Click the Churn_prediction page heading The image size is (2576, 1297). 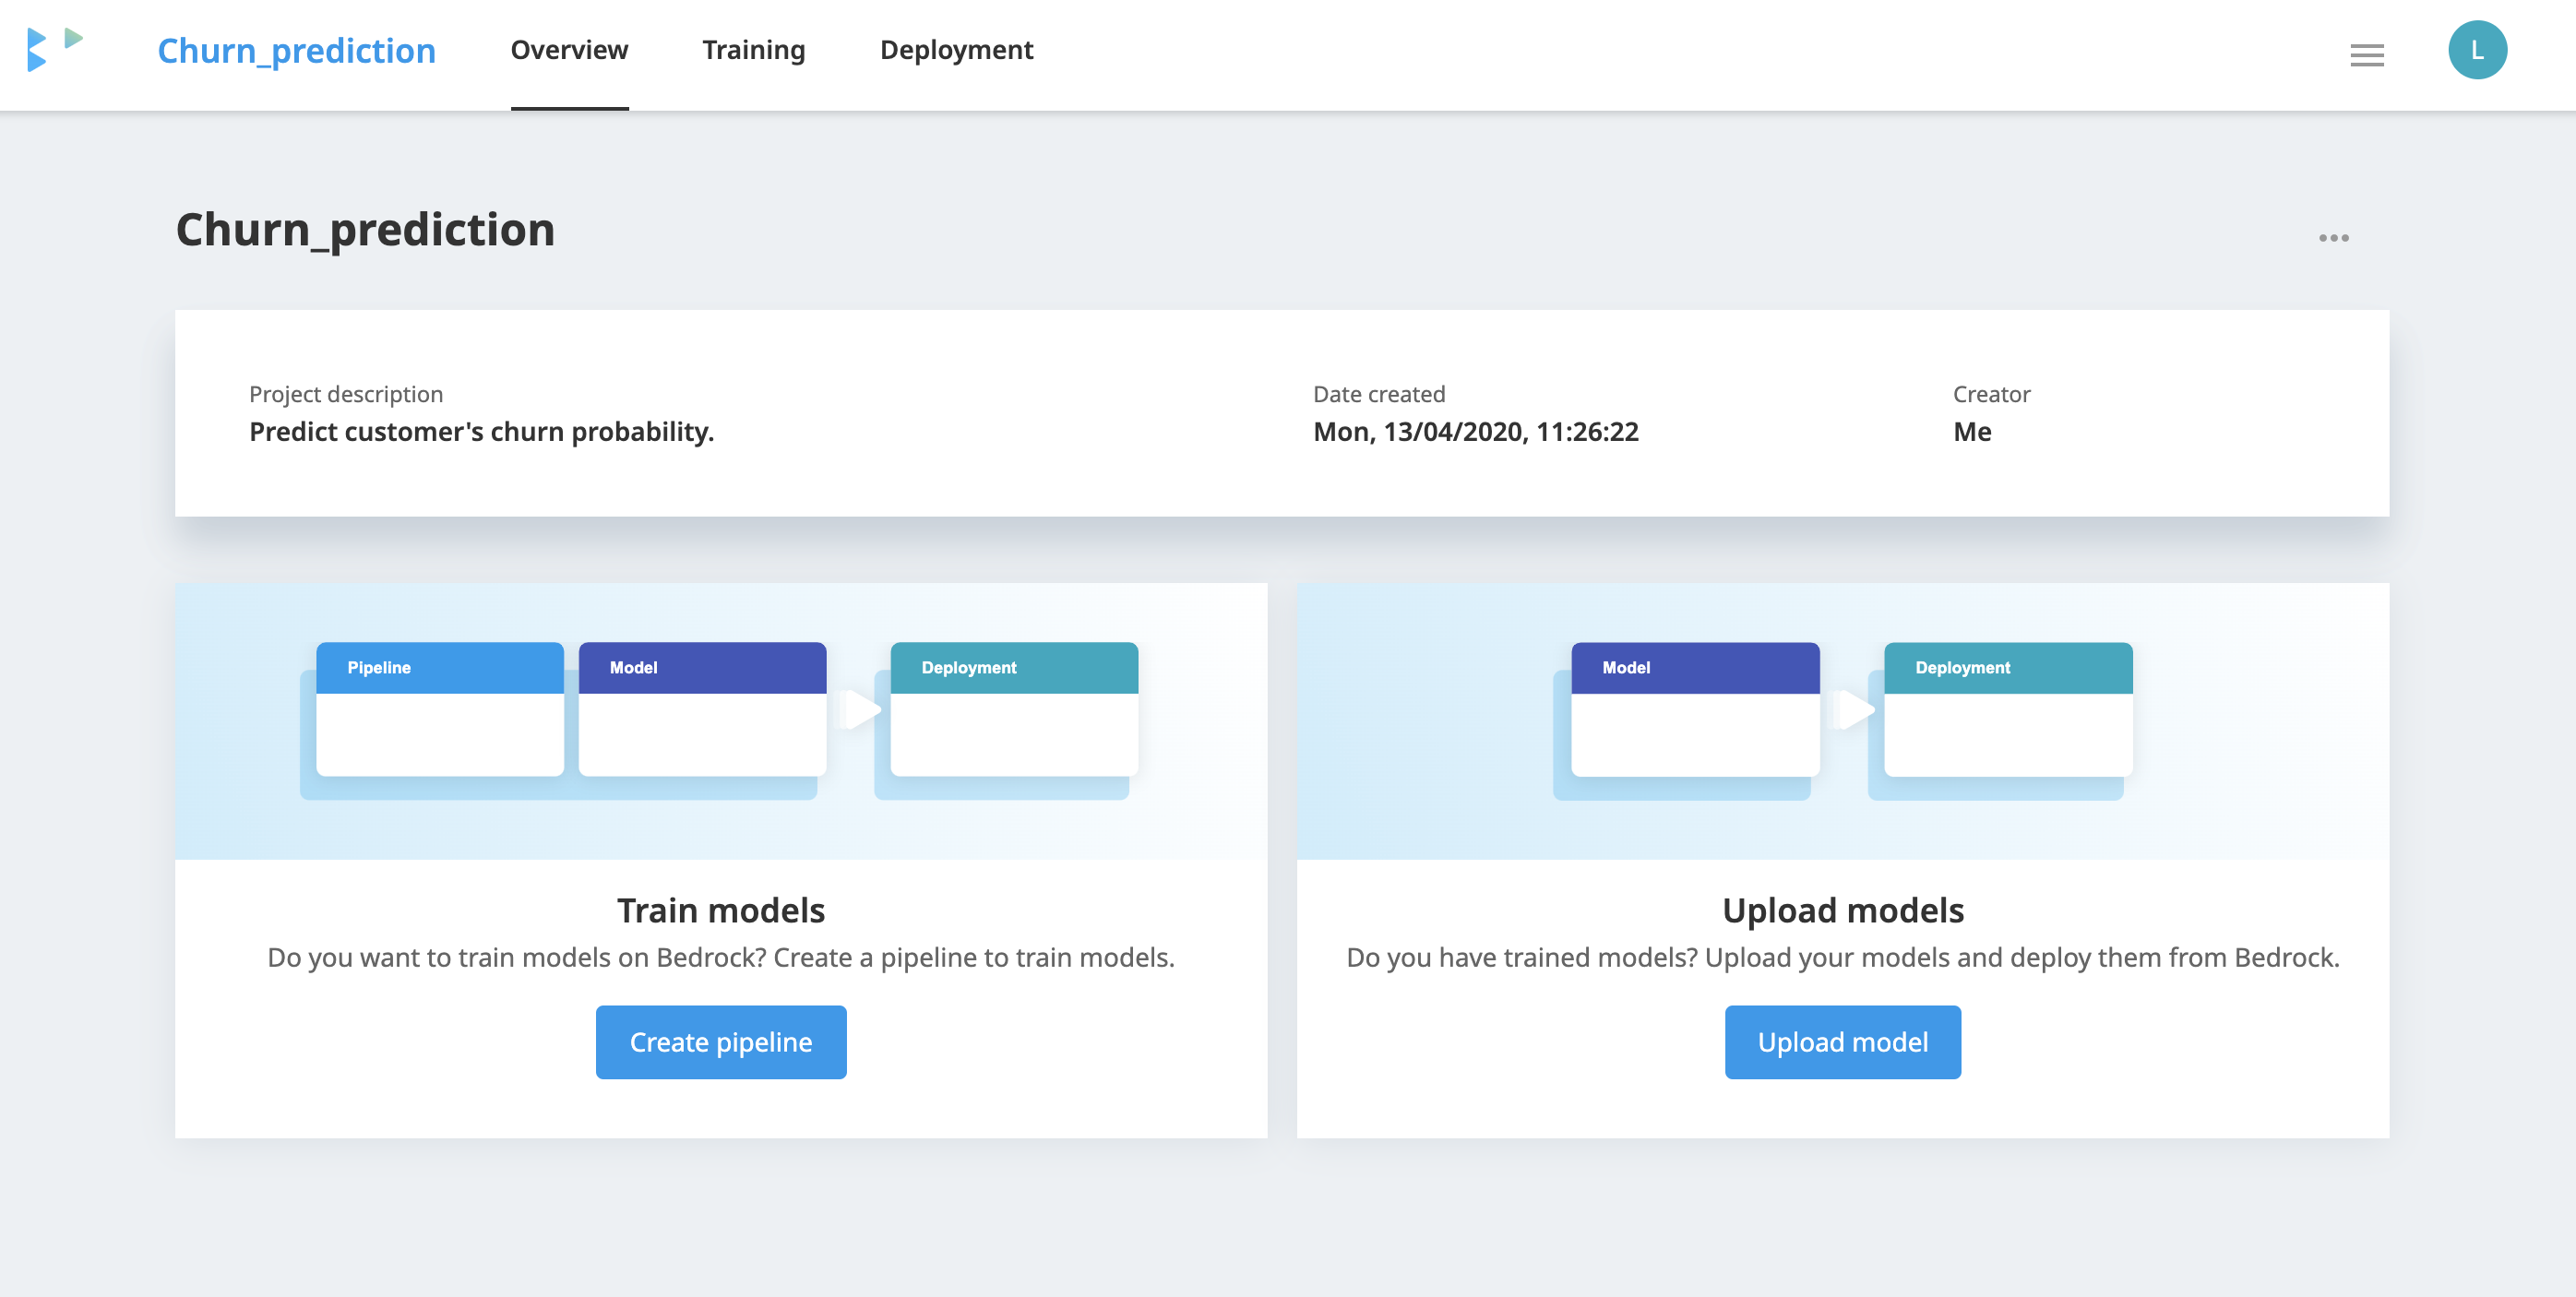point(365,230)
